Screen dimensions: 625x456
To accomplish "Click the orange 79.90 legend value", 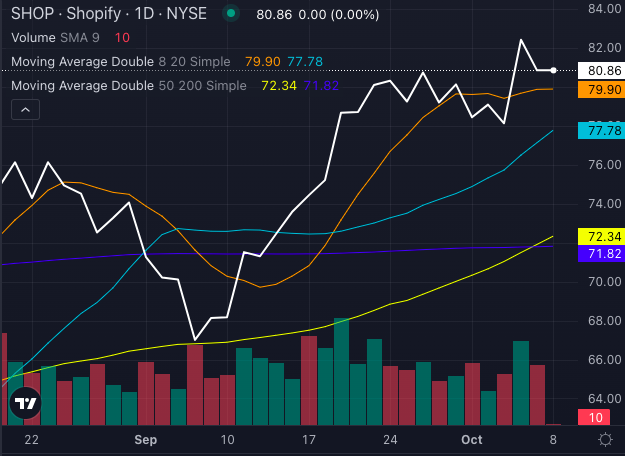I will pyautogui.click(x=263, y=62).
